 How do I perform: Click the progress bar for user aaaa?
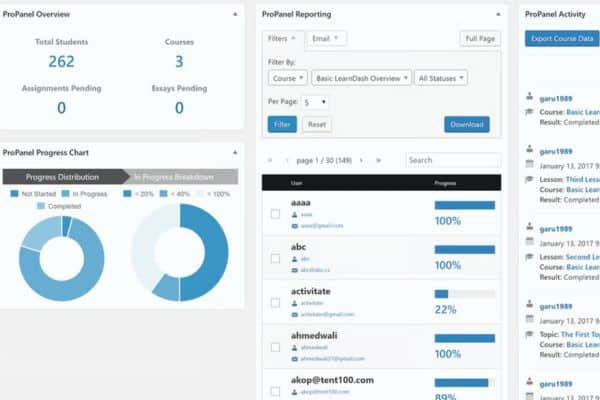(465, 206)
